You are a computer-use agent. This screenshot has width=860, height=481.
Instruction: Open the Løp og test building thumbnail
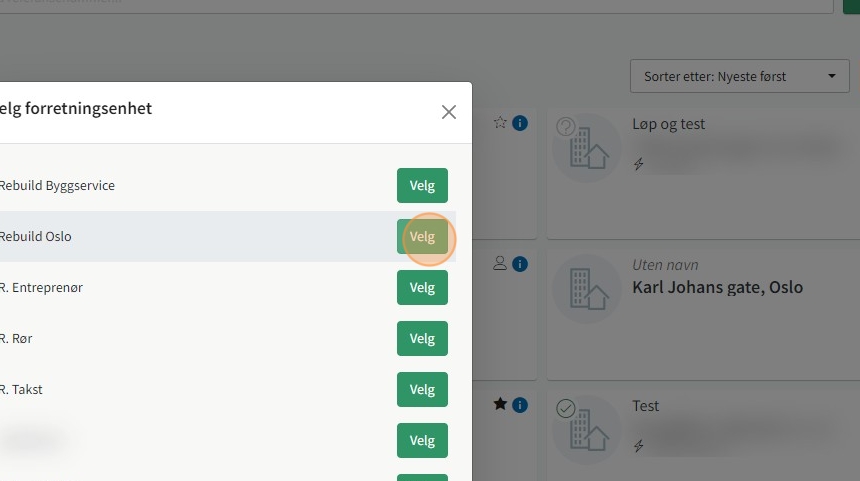point(586,148)
